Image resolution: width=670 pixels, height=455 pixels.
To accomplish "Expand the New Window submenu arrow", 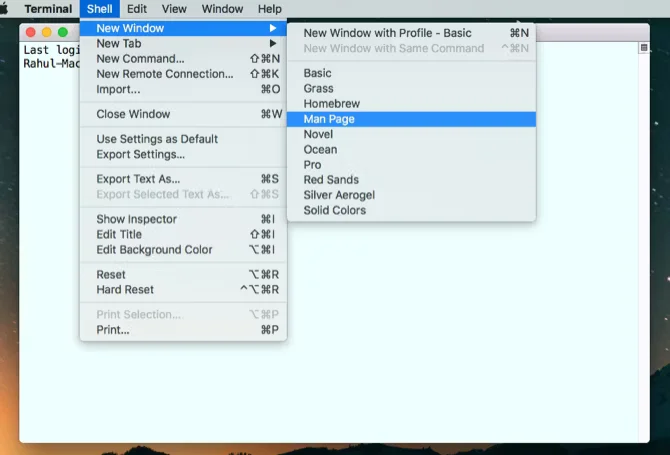I will click(x=273, y=28).
